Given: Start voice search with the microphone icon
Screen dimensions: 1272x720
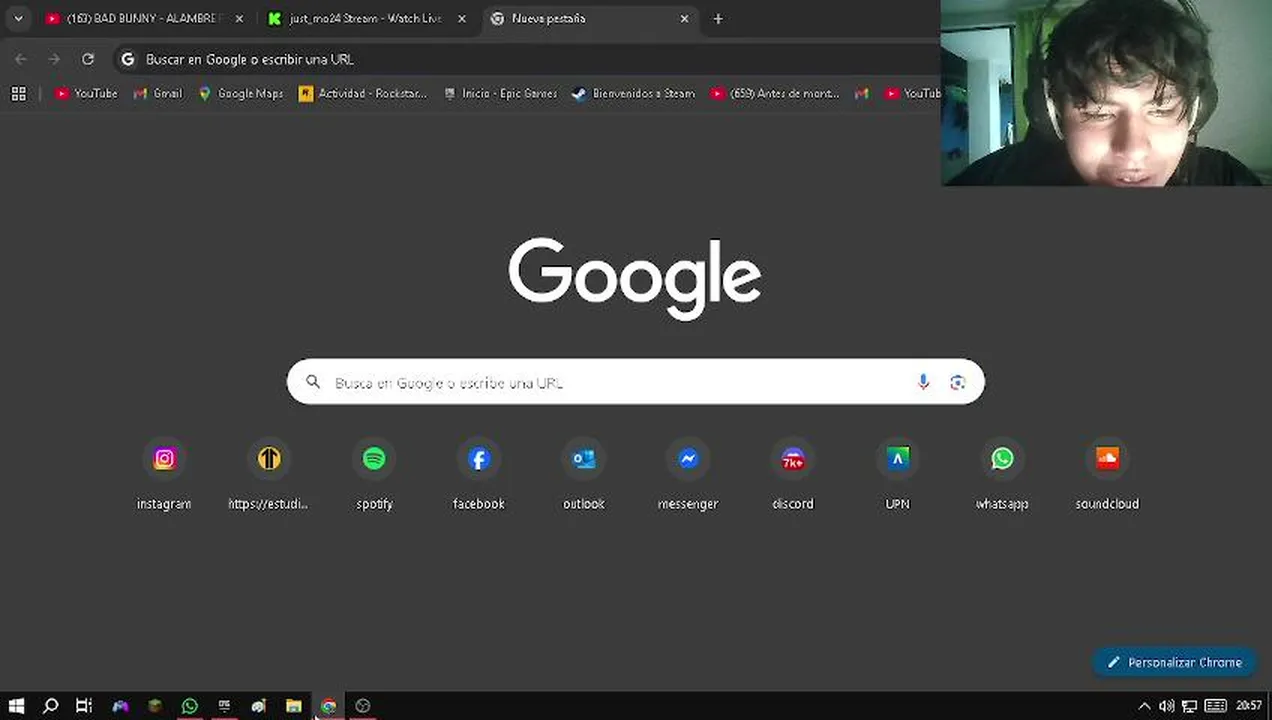Looking at the screenshot, I should point(923,382).
